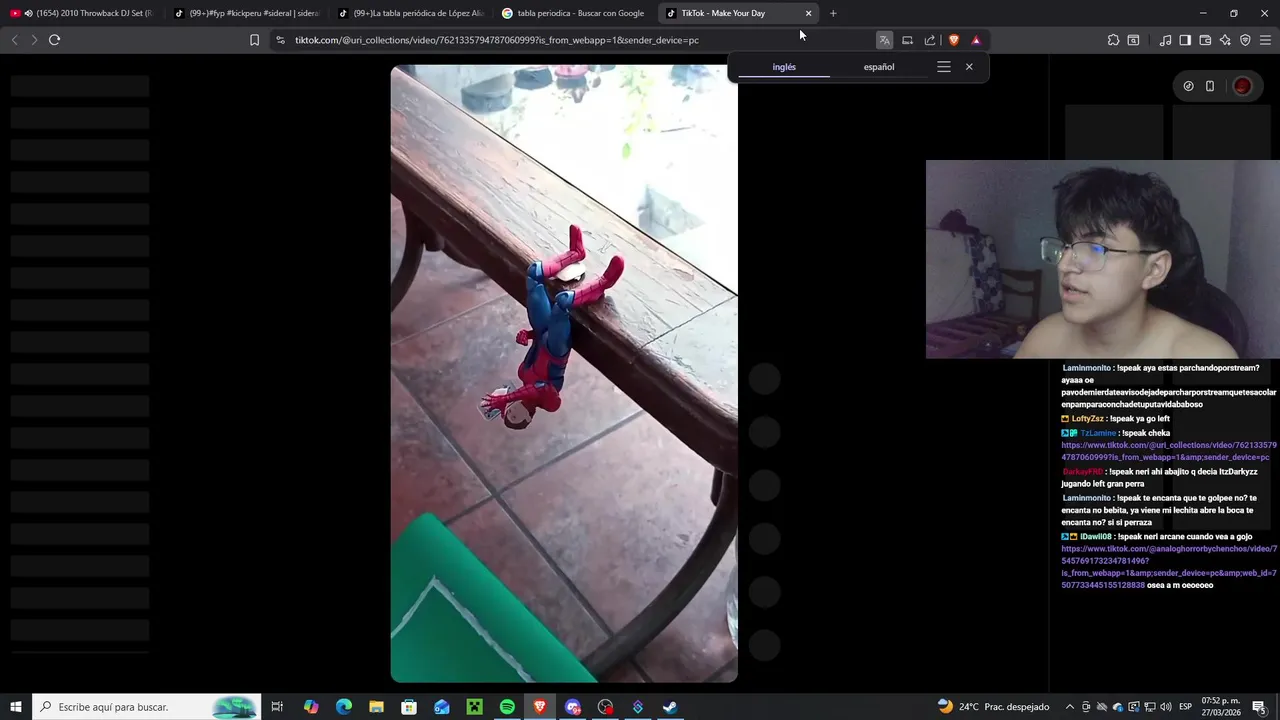Open a new browser tab
The image size is (1280, 720).
833,13
